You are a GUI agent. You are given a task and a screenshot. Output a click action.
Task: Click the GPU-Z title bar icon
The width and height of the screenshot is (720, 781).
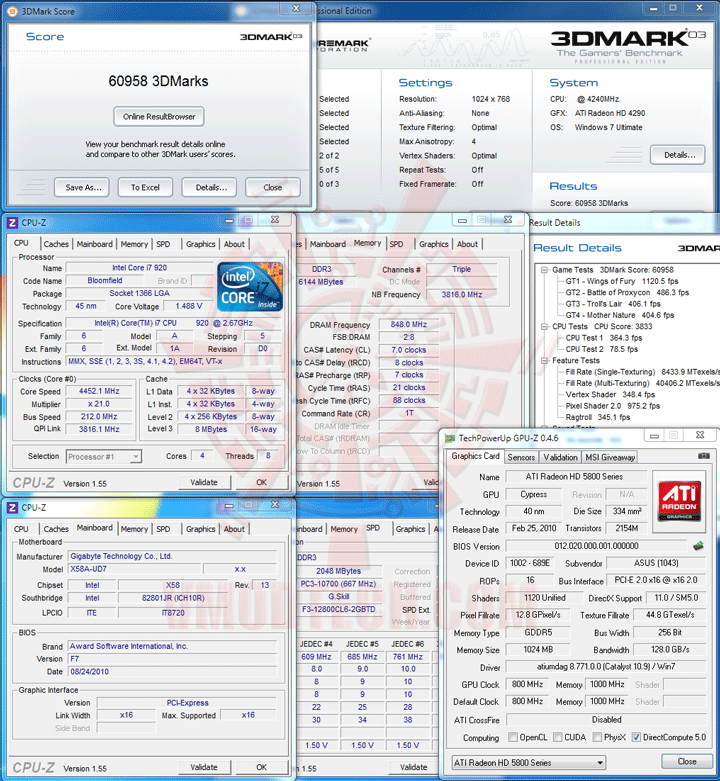pyautogui.click(x=450, y=438)
